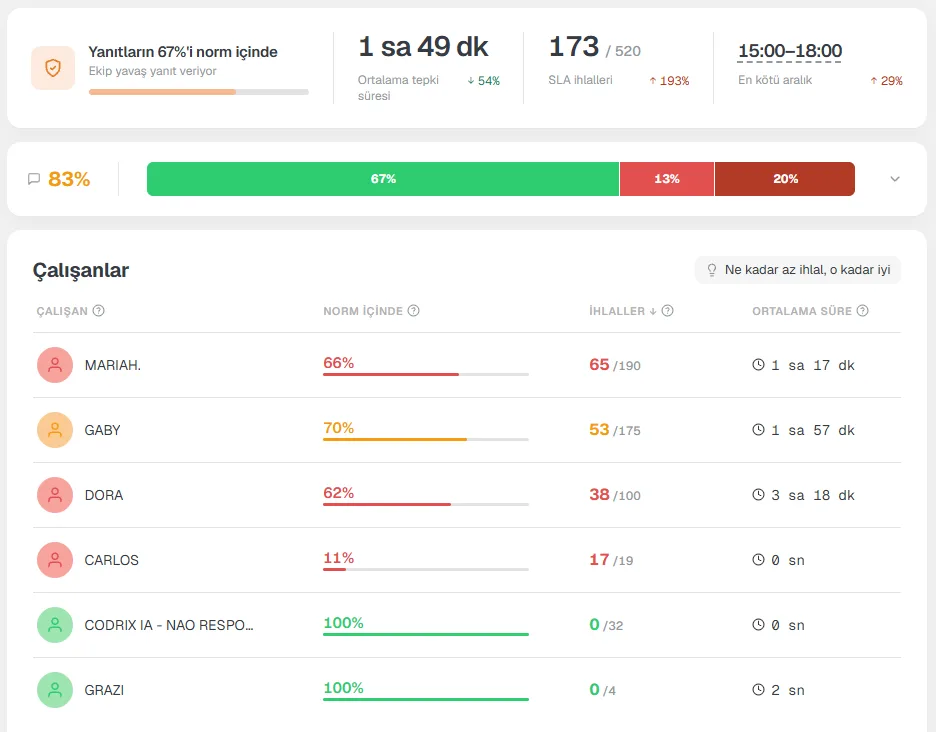The width and height of the screenshot is (936, 732).
Task: Select the GABY employee name
Action: (102, 430)
